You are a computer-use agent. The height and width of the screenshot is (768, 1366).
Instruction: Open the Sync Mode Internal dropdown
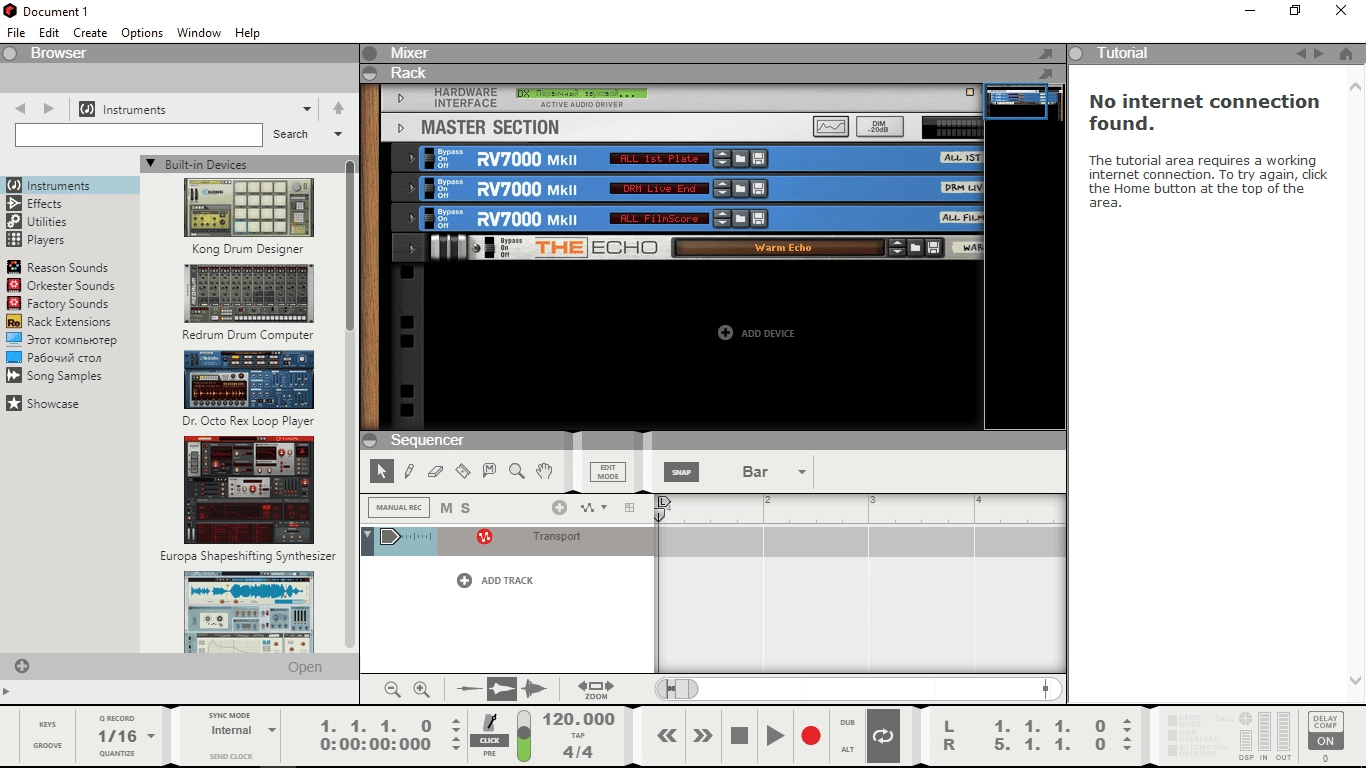[x=271, y=731]
